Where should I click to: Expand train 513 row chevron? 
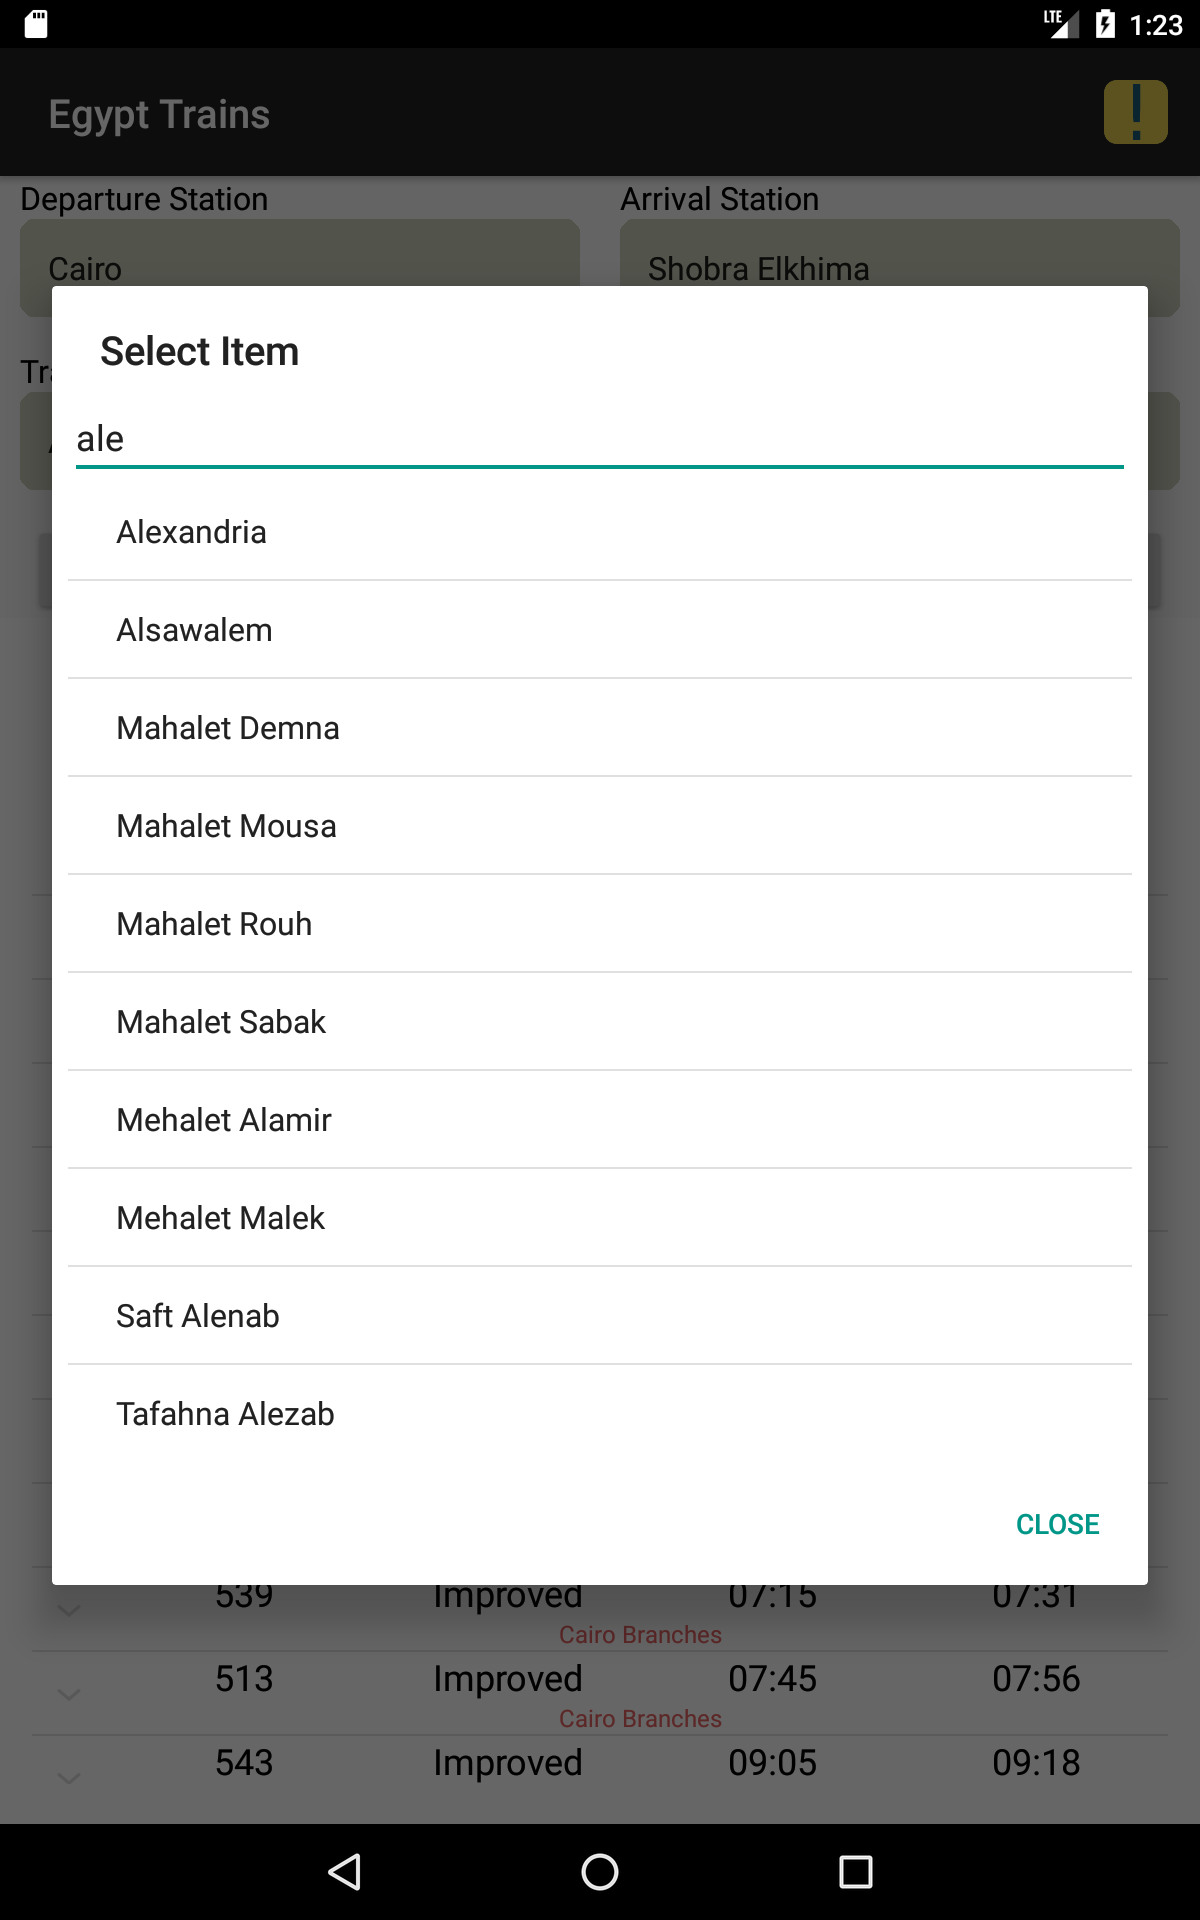[69, 1694]
